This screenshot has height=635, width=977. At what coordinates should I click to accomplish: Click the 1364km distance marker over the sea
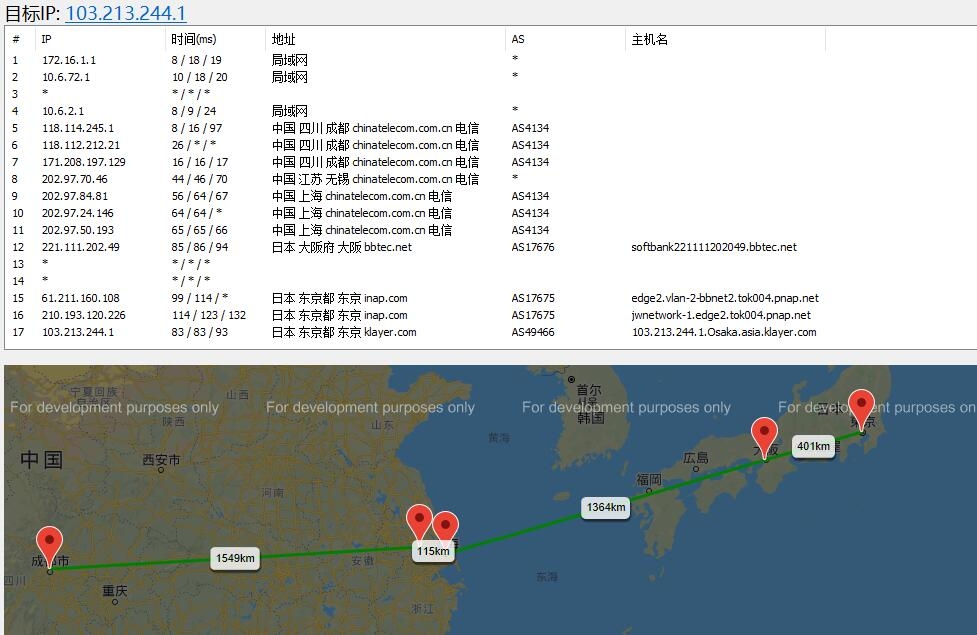click(605, 507)
